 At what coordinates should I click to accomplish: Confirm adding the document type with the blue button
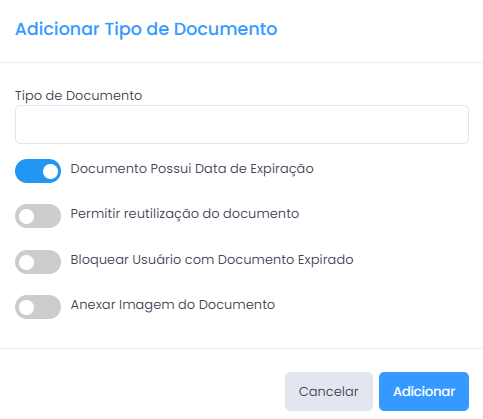[x=424, y=391]
